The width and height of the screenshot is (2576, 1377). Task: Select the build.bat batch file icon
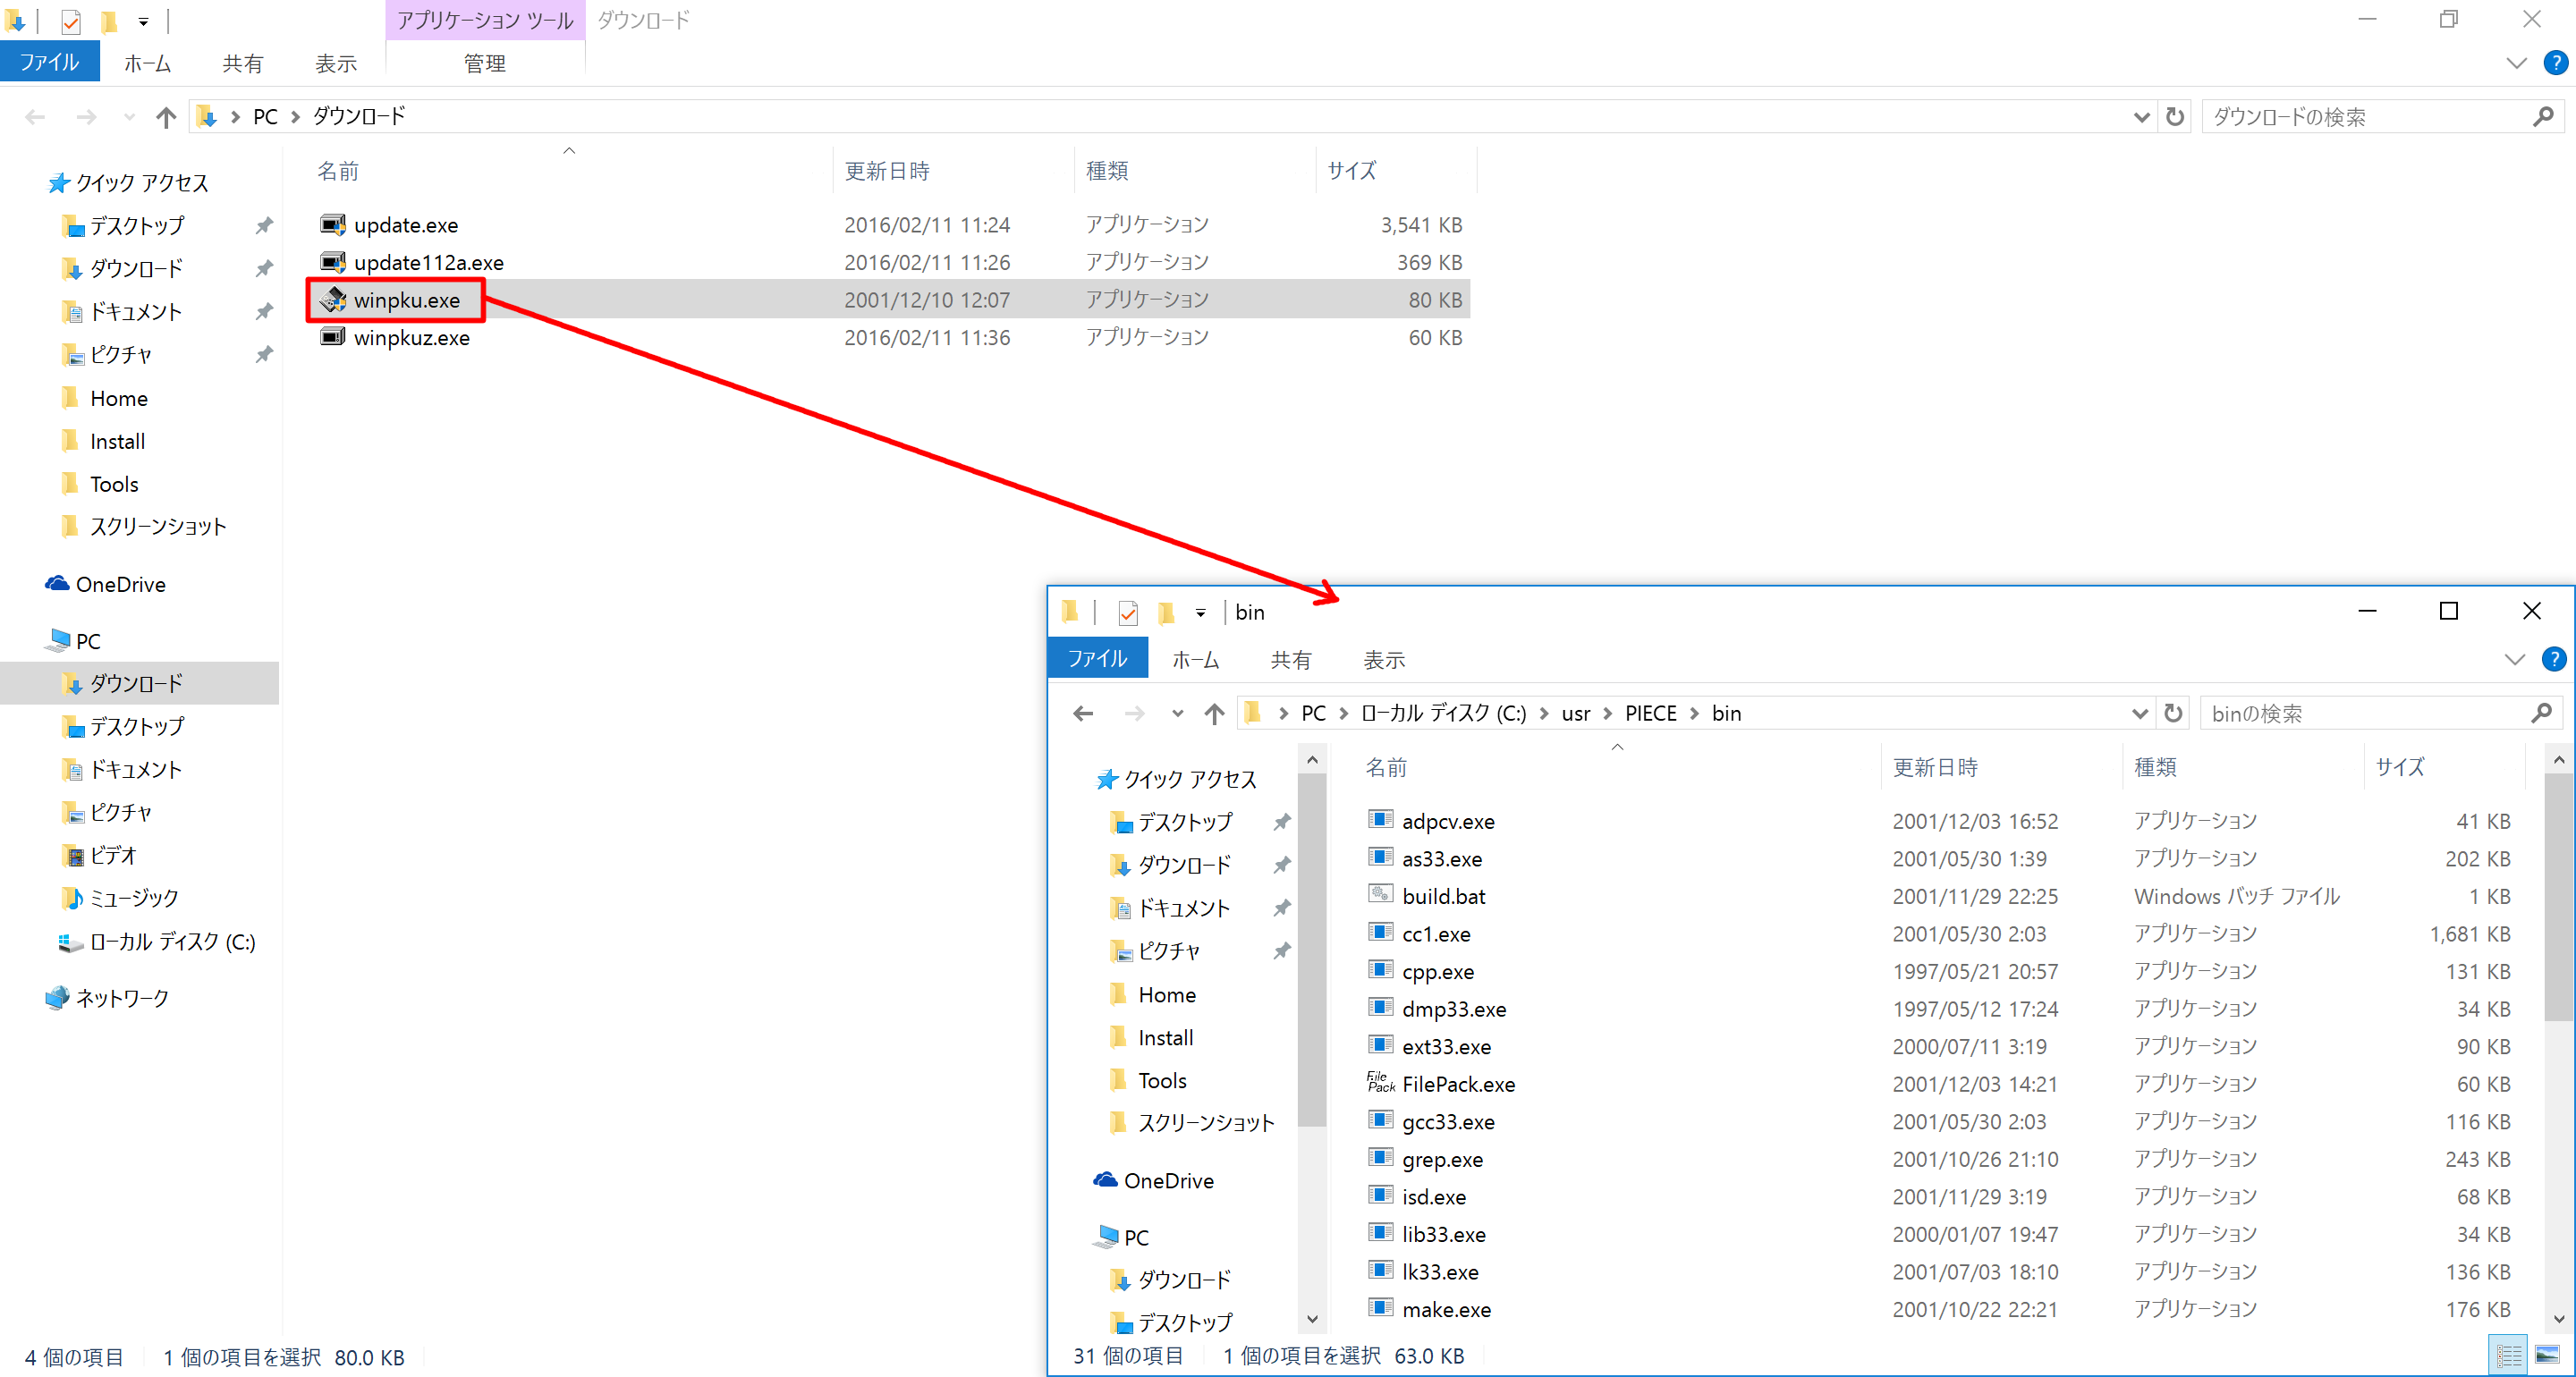[x=1381, y=895]
